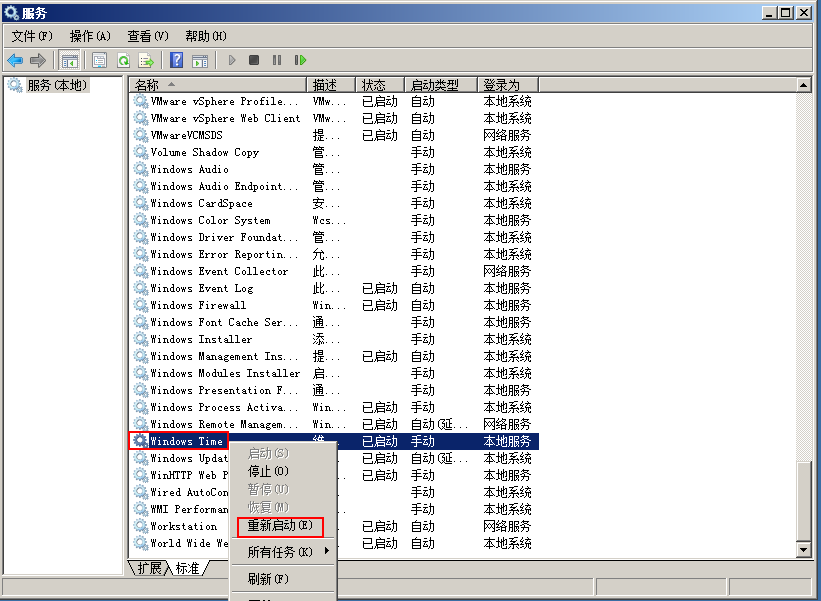Click 网络服务 in VMwareVCMSDS row
The image size is (821, 601).
pyautogui.click(x=507, y=135)
